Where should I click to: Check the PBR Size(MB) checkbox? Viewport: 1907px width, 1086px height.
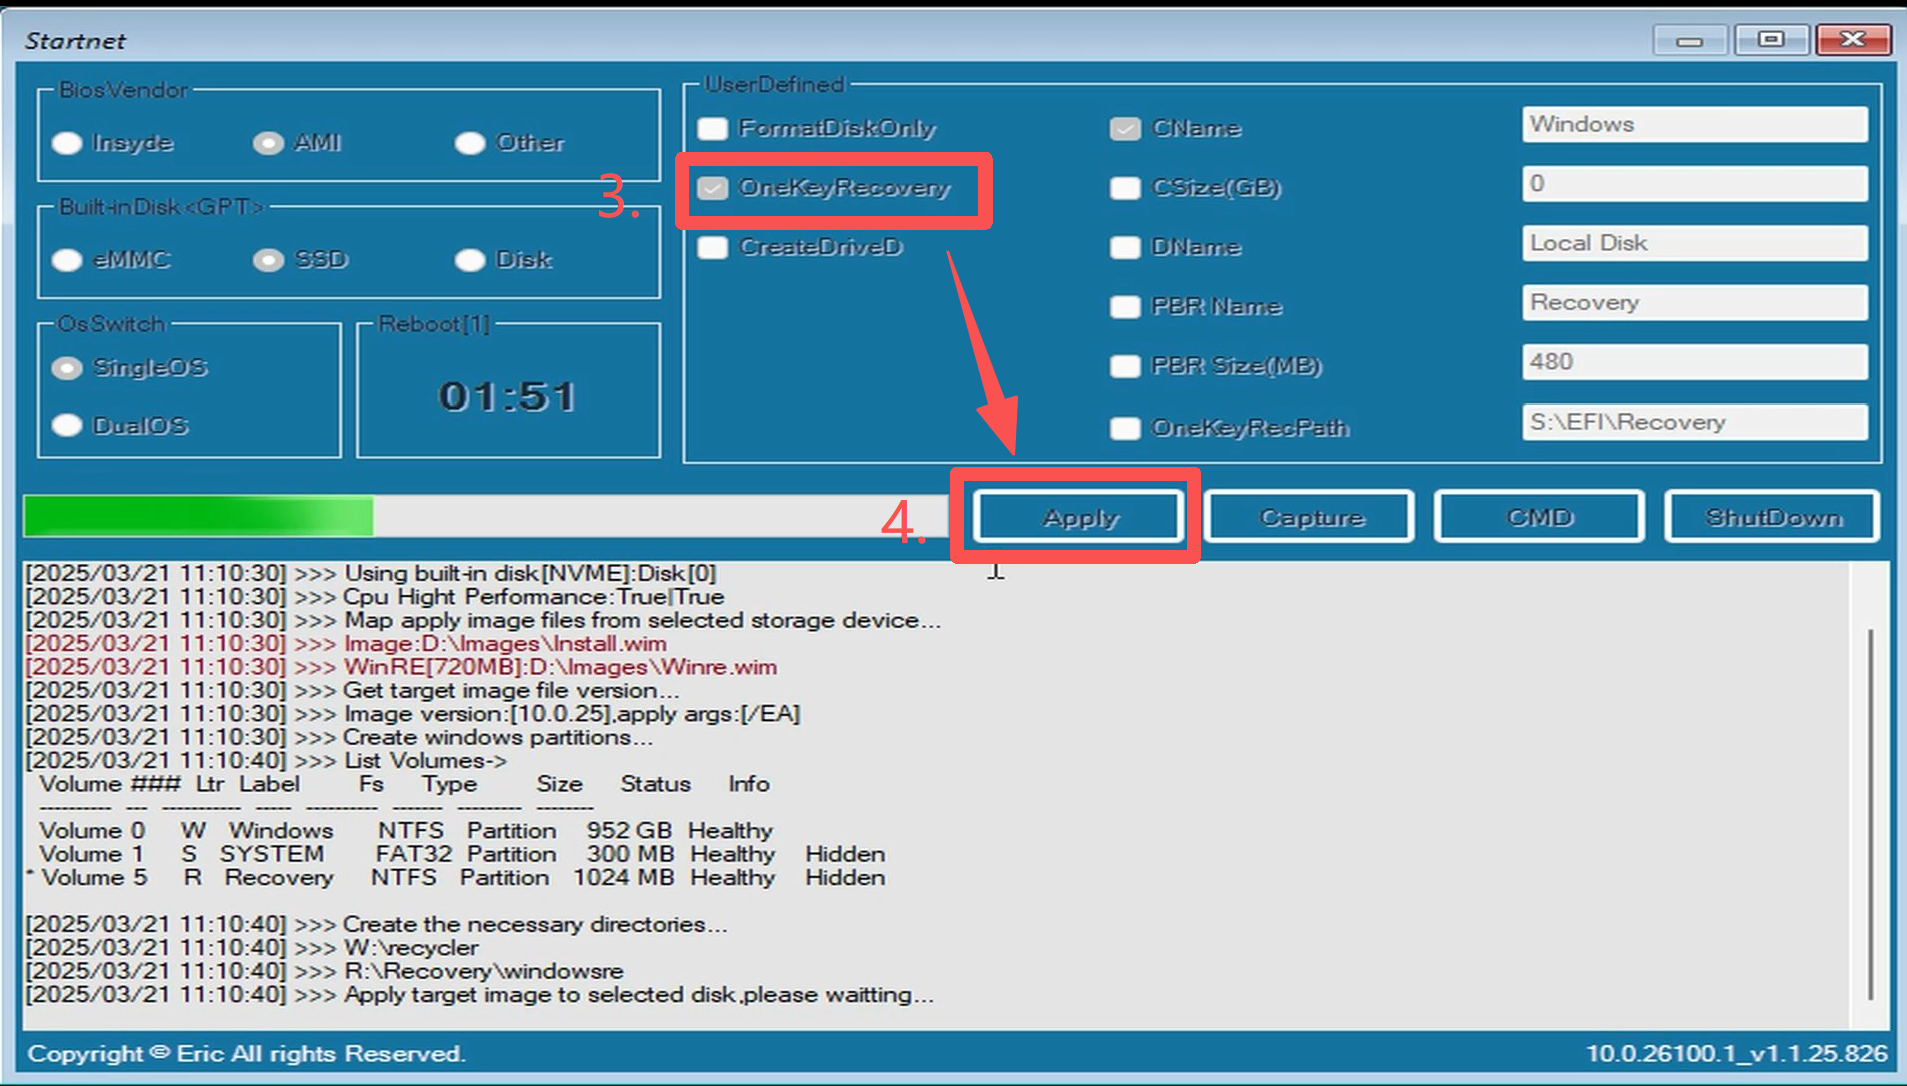tap(1125, 366)
